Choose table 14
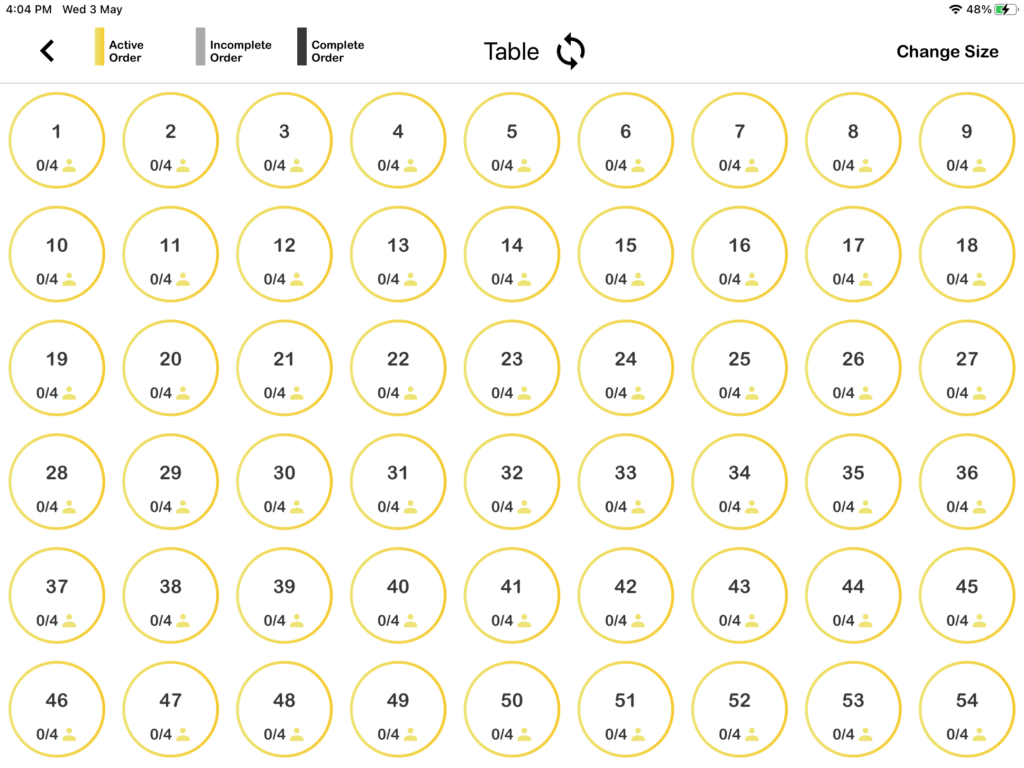1024x768 pixels. pos(512,255)
